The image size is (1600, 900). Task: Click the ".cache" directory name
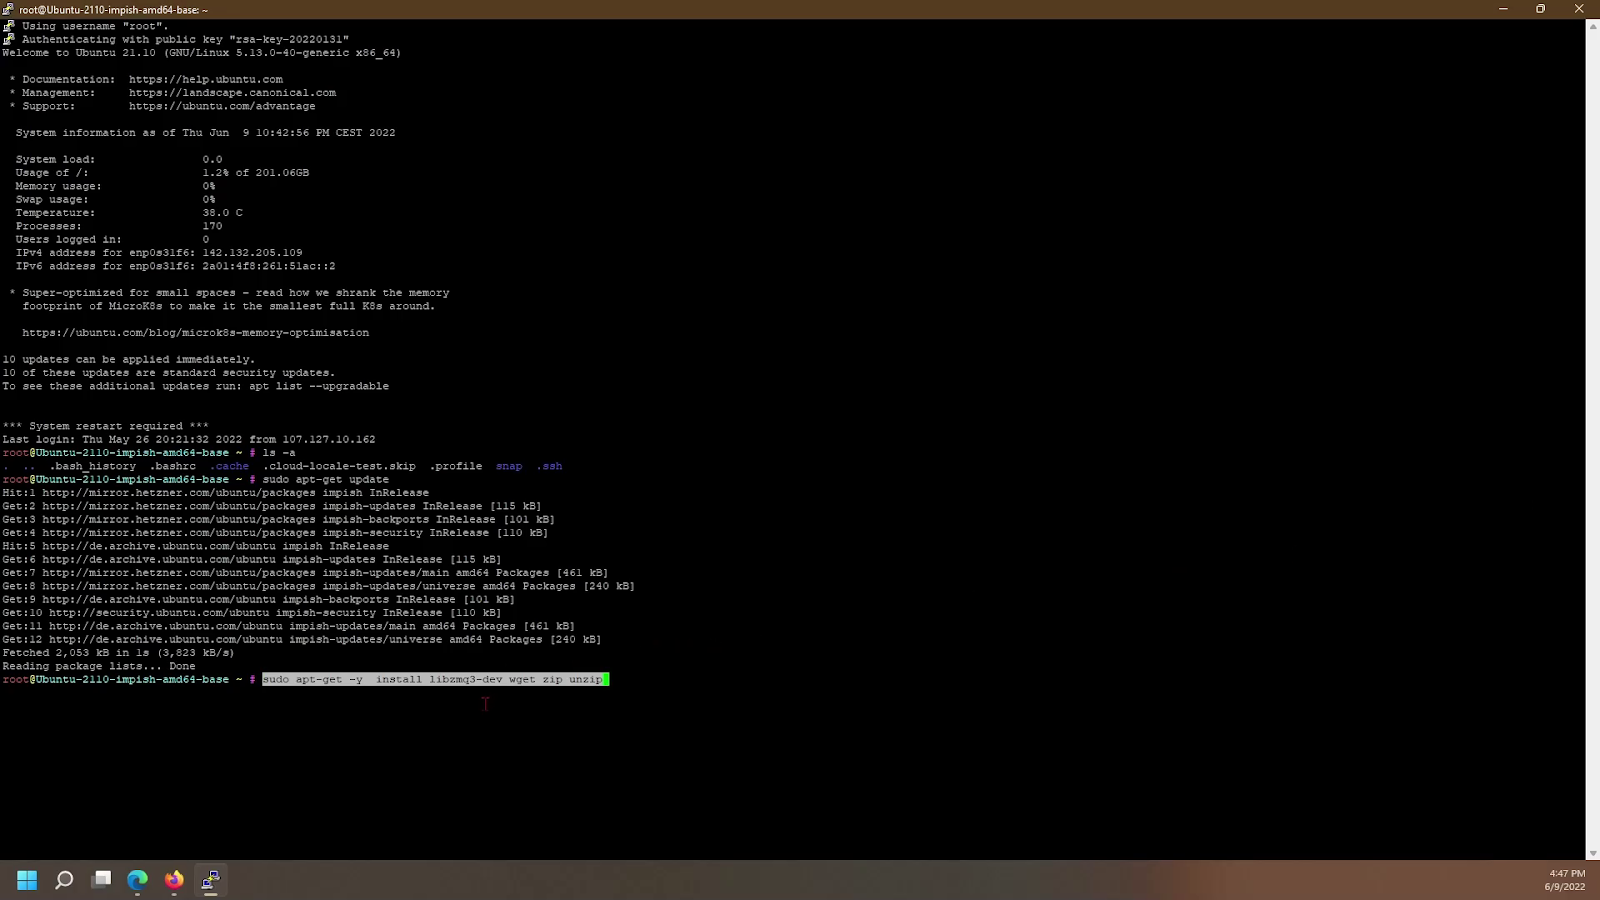(x=229, y=466)
